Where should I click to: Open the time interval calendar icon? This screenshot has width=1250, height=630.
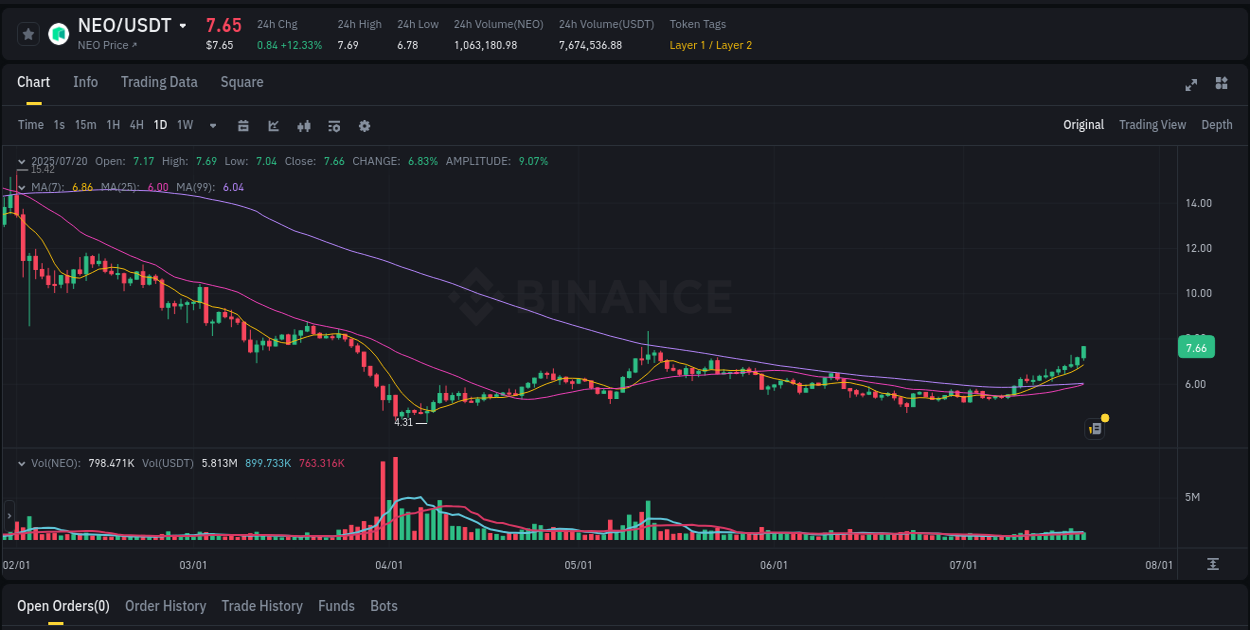point(243,125)
